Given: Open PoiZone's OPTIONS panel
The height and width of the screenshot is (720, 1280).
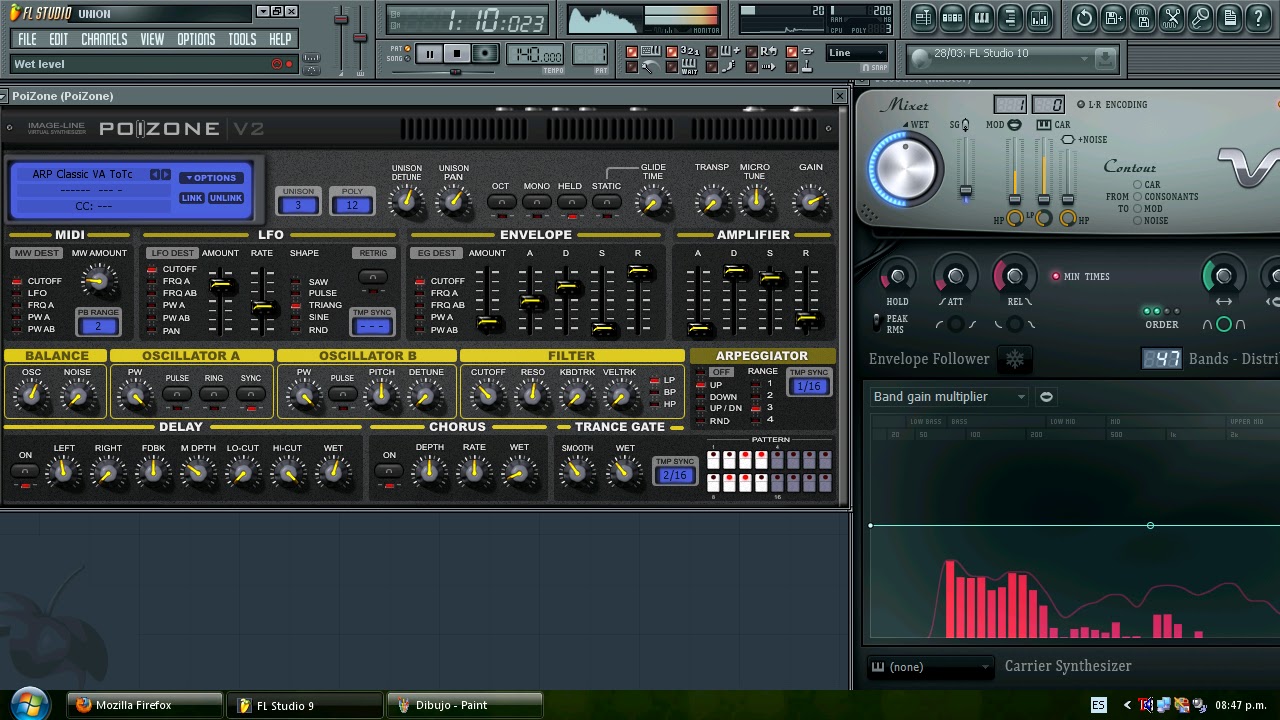Looking at the screenshot, I should (211, 177).
